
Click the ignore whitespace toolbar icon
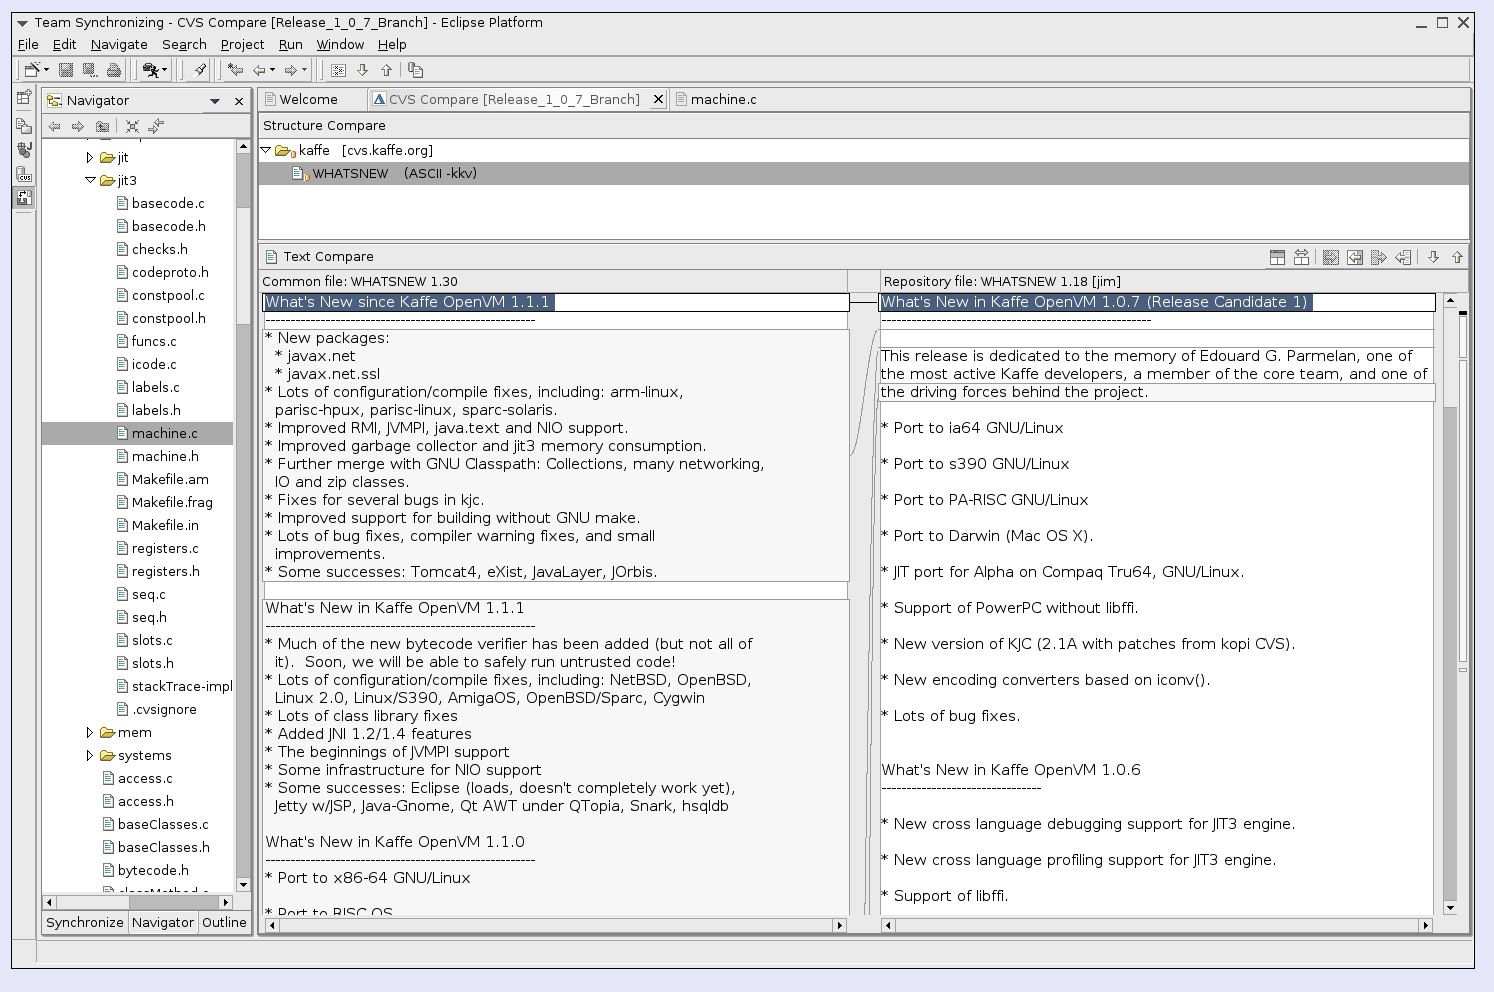[x=338, y=70]
